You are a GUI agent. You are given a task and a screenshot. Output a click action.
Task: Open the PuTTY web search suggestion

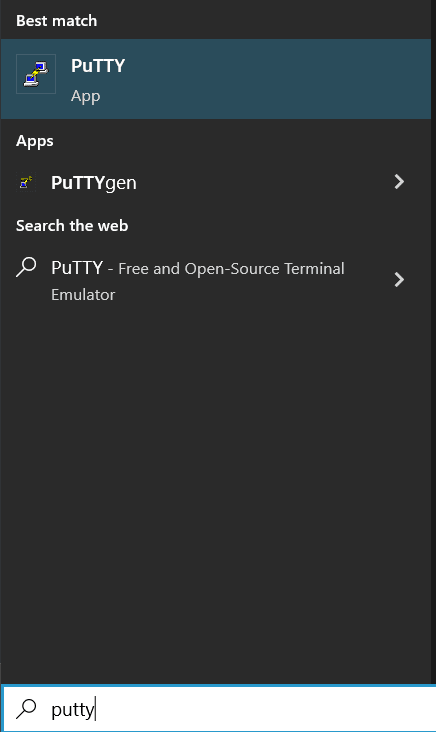[x=215, y=280]
